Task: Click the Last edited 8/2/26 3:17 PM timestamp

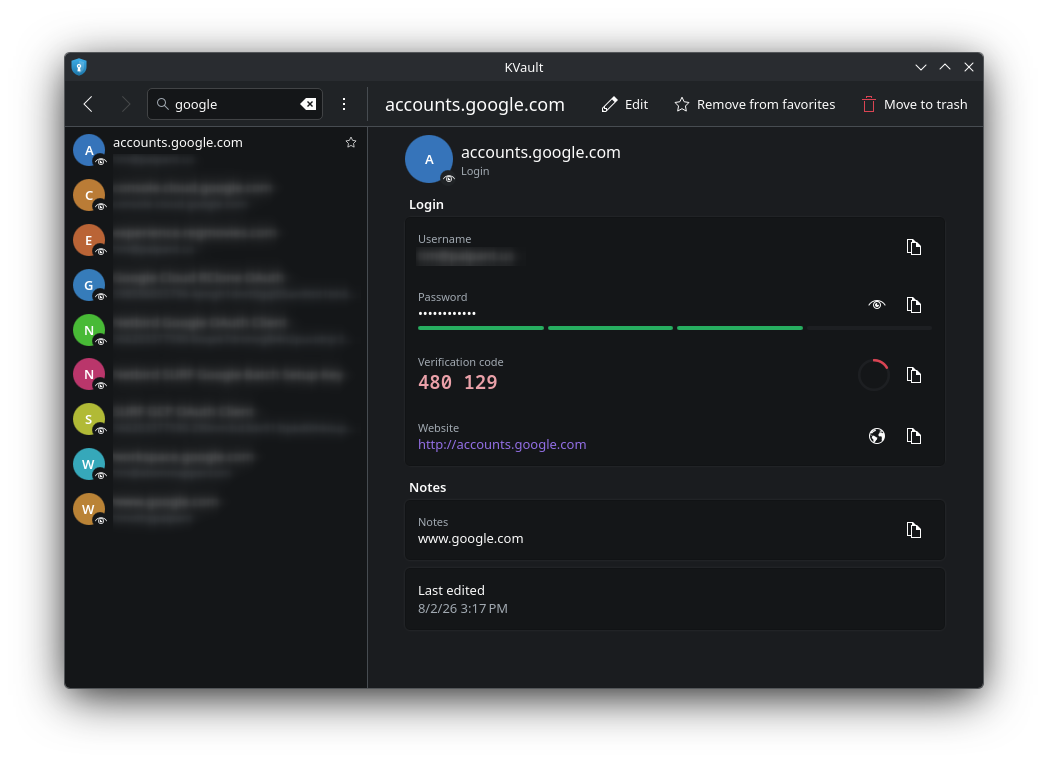Action: 463,609
